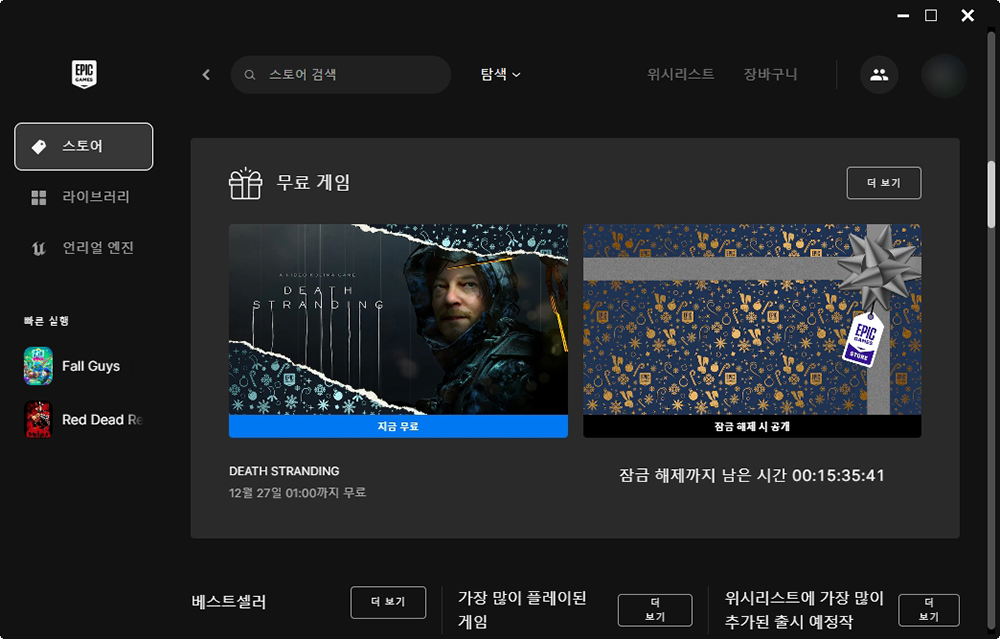Click the vertical scrollbar thumb
Image resolution: width=1000 pixels, height=639 pixels.
[x=991, y=195]
